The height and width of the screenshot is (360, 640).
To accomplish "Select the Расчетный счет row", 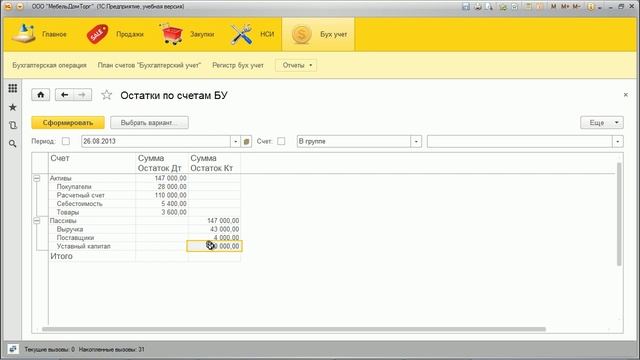I will [144, 196].
